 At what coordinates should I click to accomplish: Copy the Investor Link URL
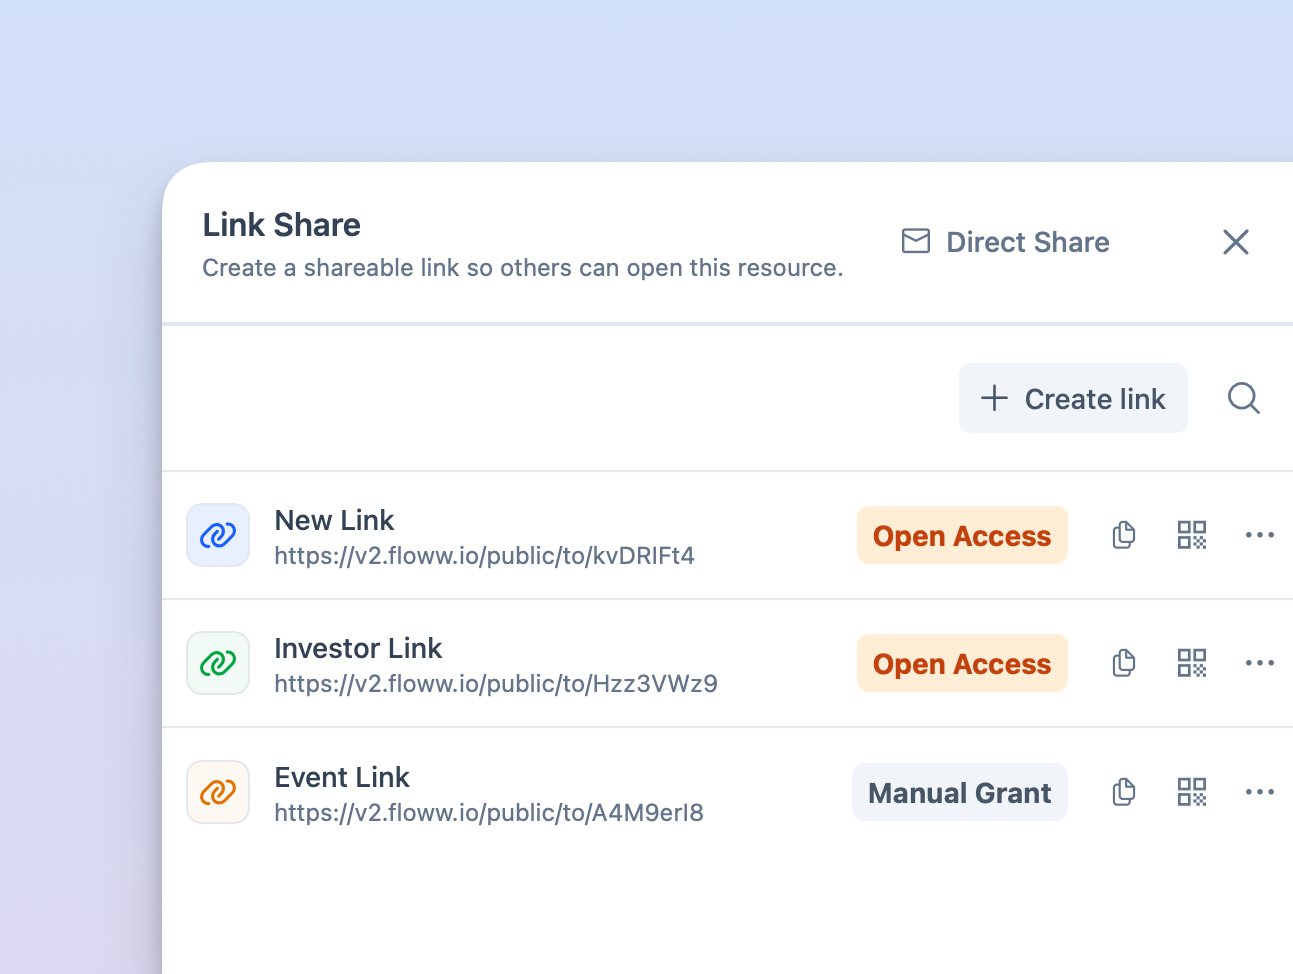[1124, 663]
